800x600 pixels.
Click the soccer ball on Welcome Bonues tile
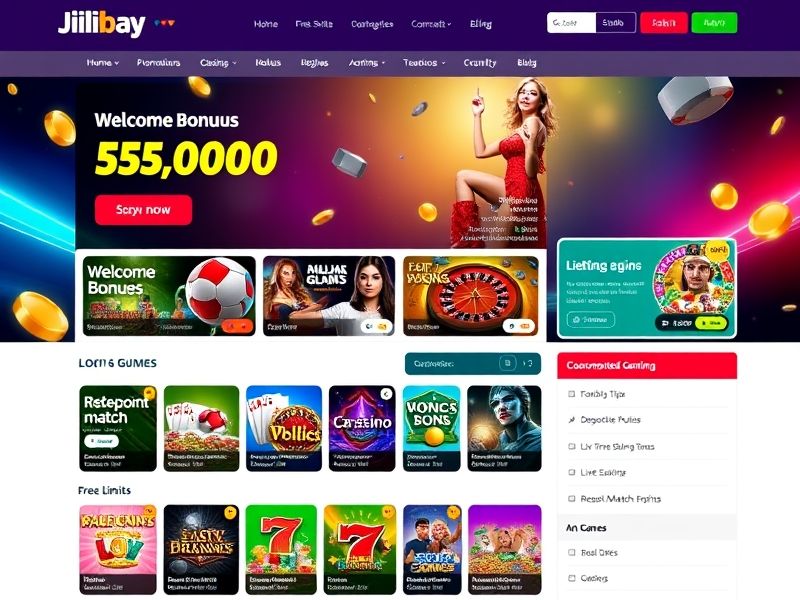point(219,288)
